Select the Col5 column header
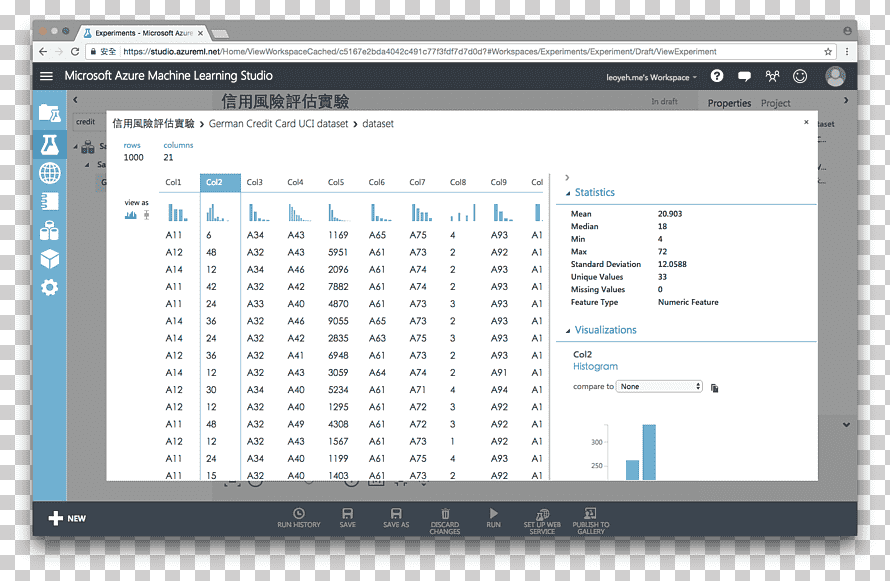This screenshot has height=581, width=890. coord(336,182)
